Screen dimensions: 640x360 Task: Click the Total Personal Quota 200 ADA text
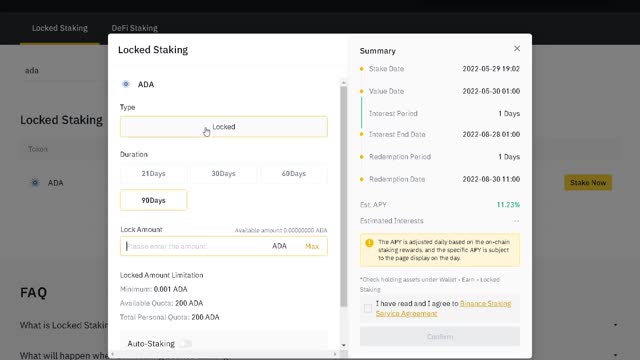tap(169, 317)
